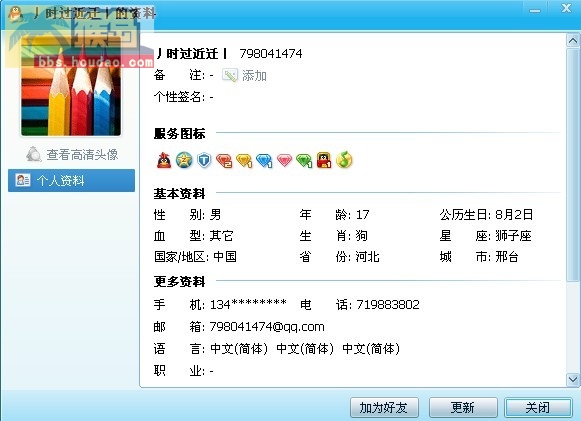581x421 pixels.
Task: Click the QQ penguin membership service icon
Action: pos(164,160)
